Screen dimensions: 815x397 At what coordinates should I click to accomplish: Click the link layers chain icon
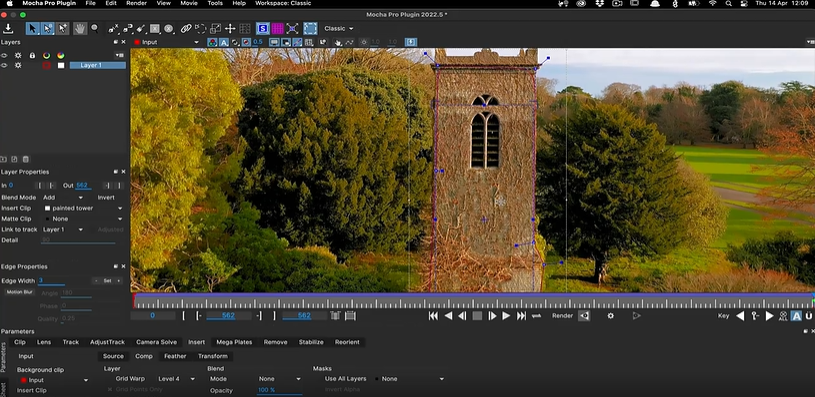point(186,29)
